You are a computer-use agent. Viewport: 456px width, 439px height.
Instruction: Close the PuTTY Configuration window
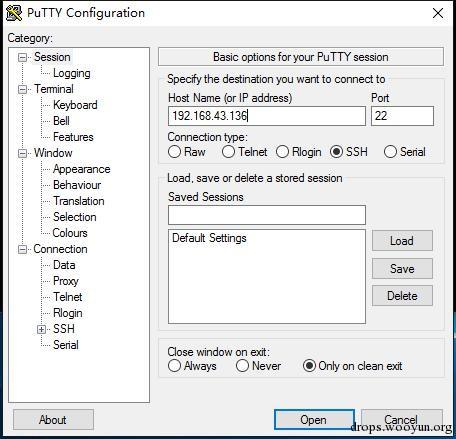click(438, 13)
